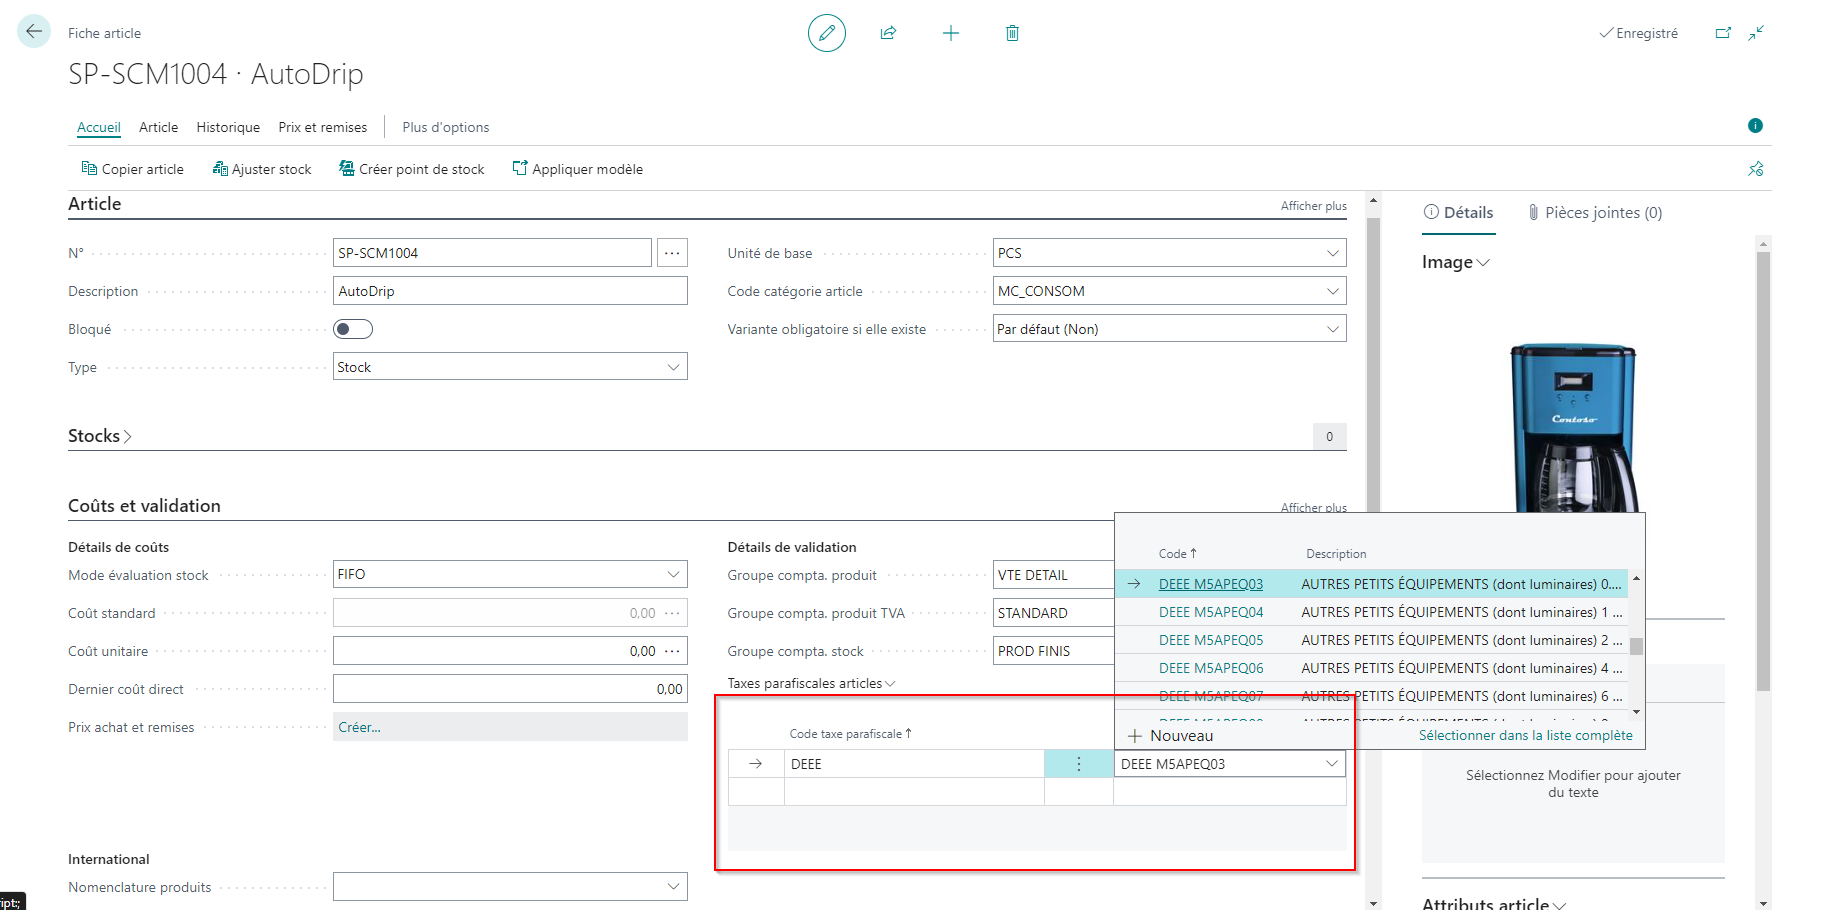This screenshot has height=910, width=1839.
Task: Click Copier article action
Action: pos(133,169)
